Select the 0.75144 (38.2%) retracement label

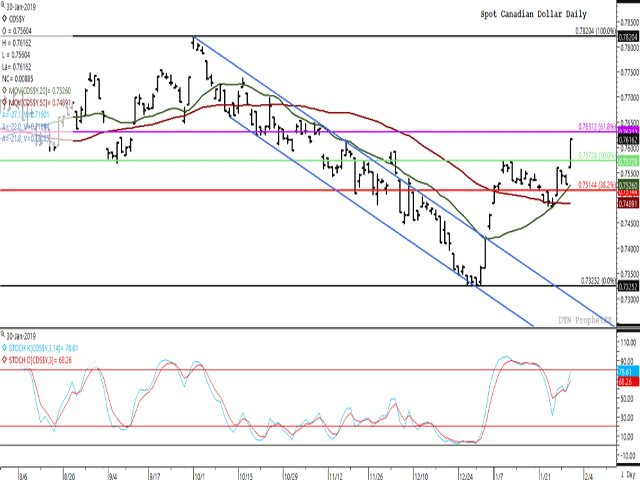point(596,185)
